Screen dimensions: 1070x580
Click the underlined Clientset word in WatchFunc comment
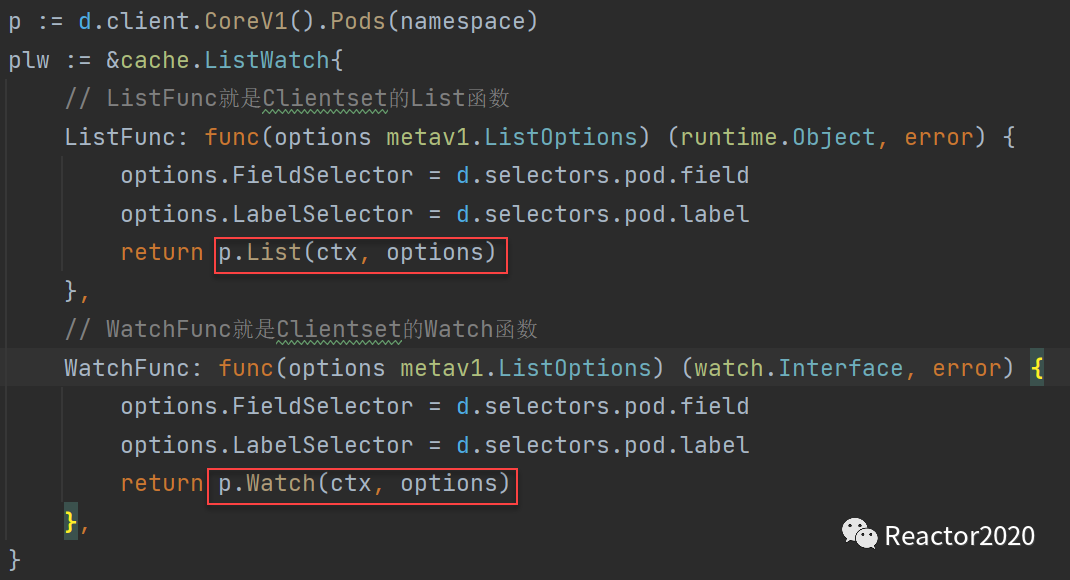tap(339, 329)
